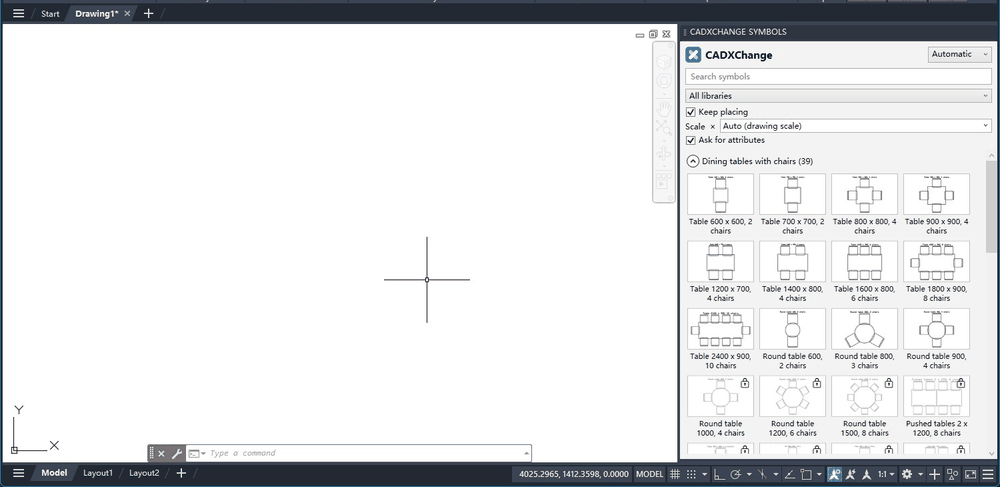The image size is (1000, 487).
Task: Switch to the Model tab
Action: (x=54, y=473)
